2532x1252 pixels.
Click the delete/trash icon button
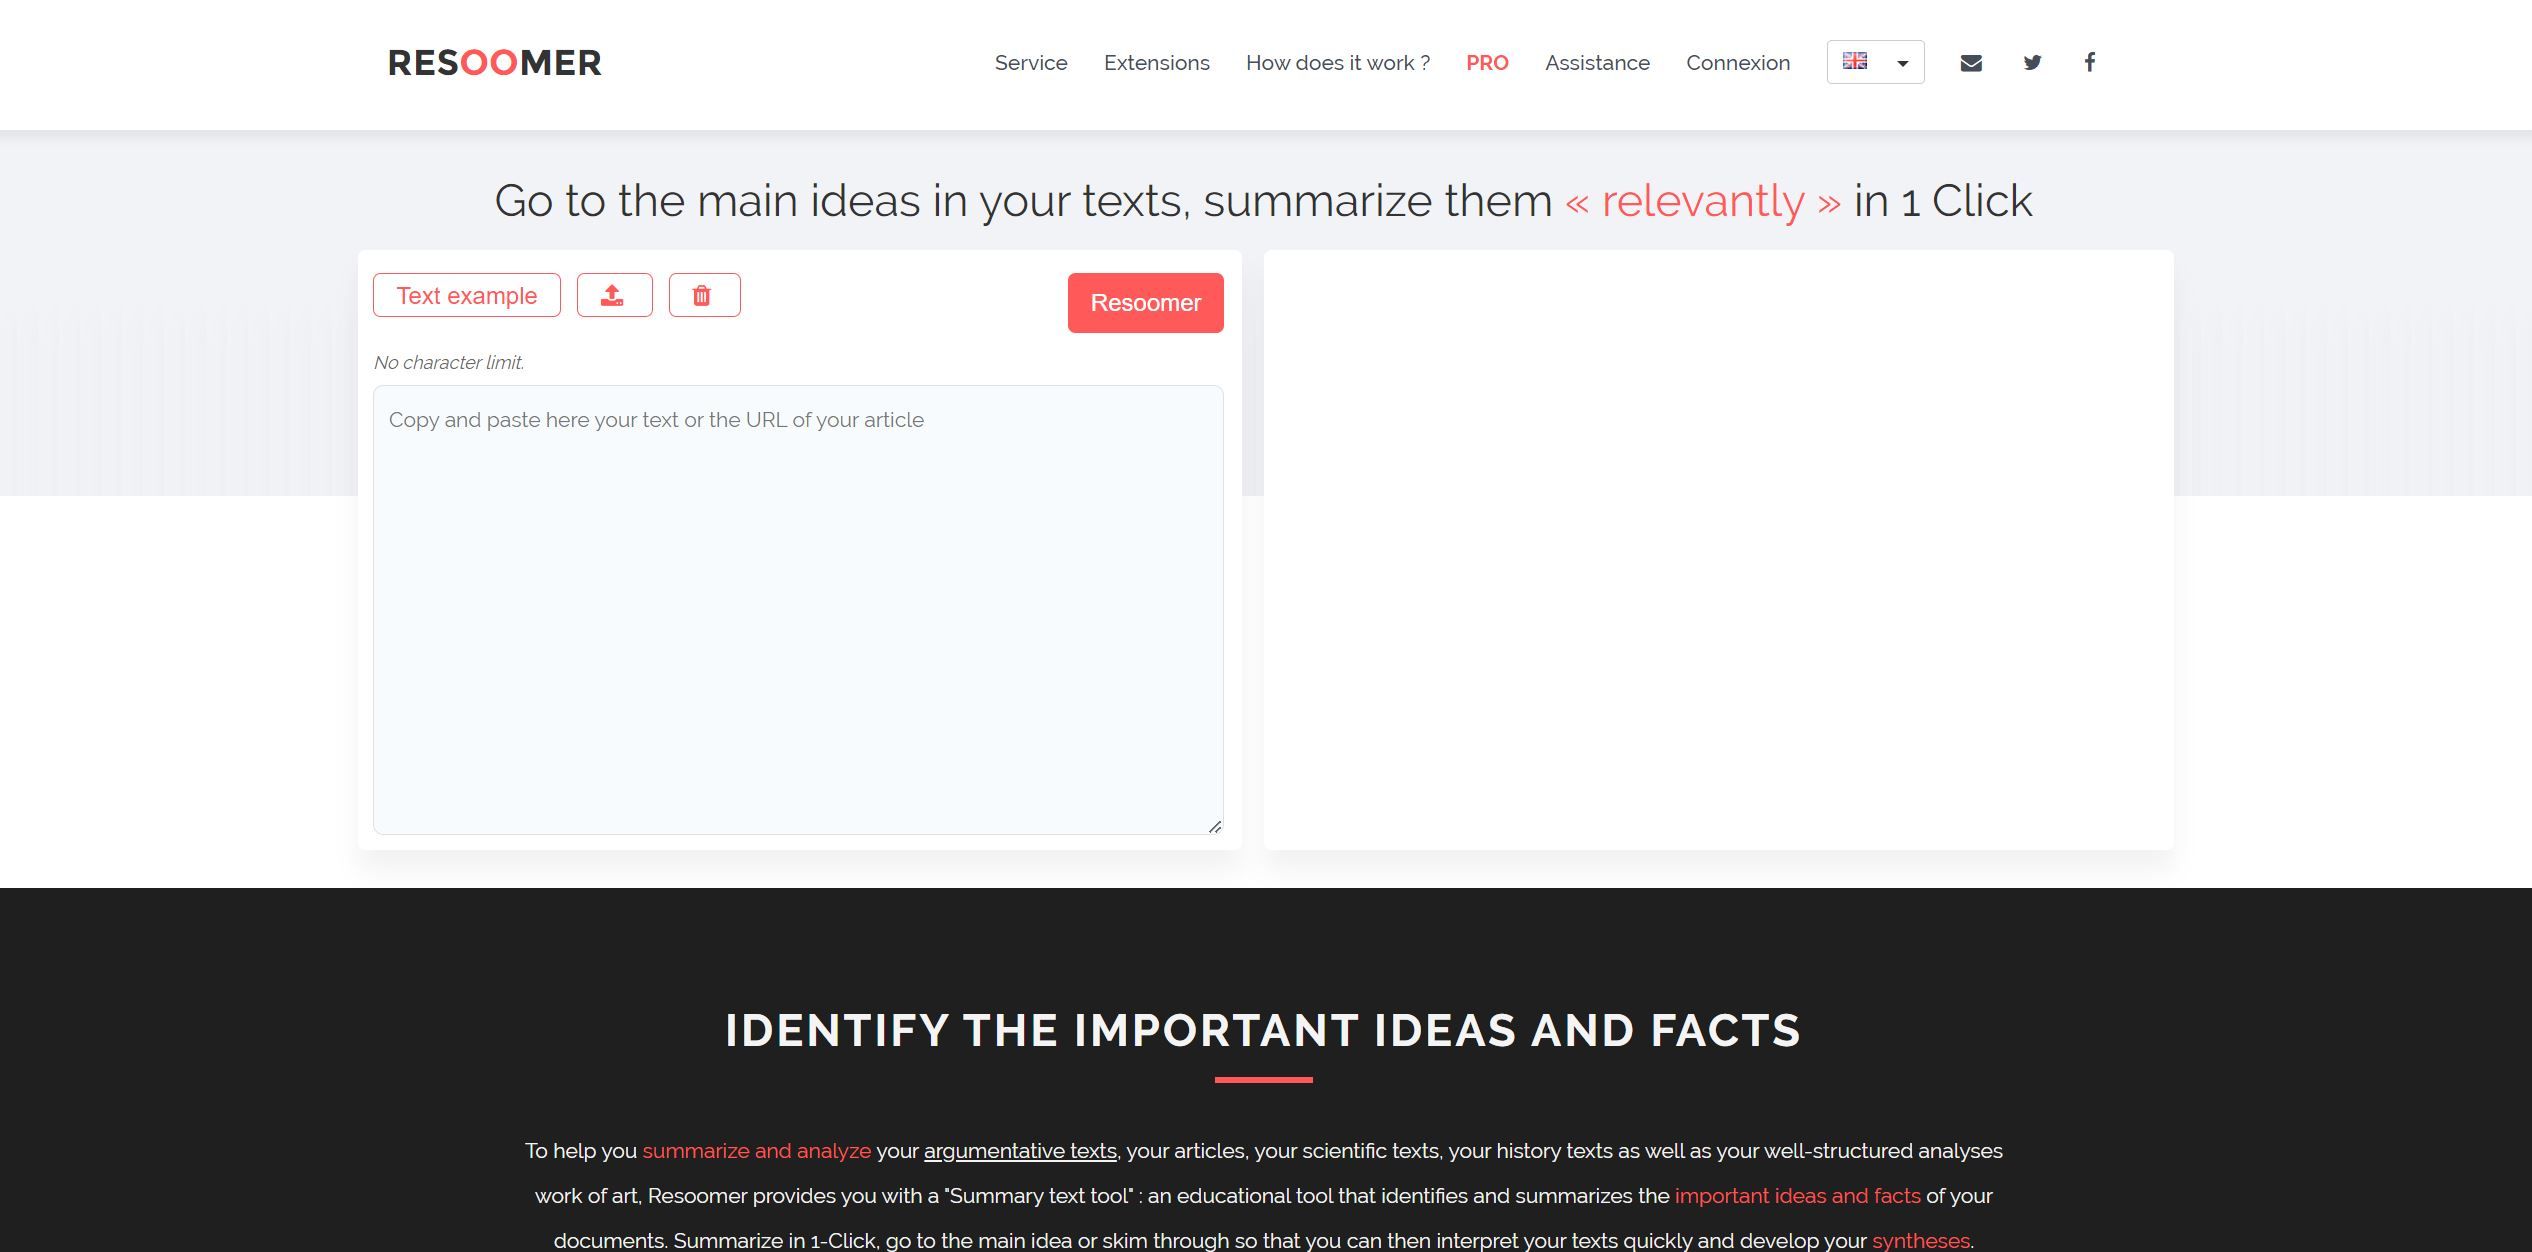702,296
